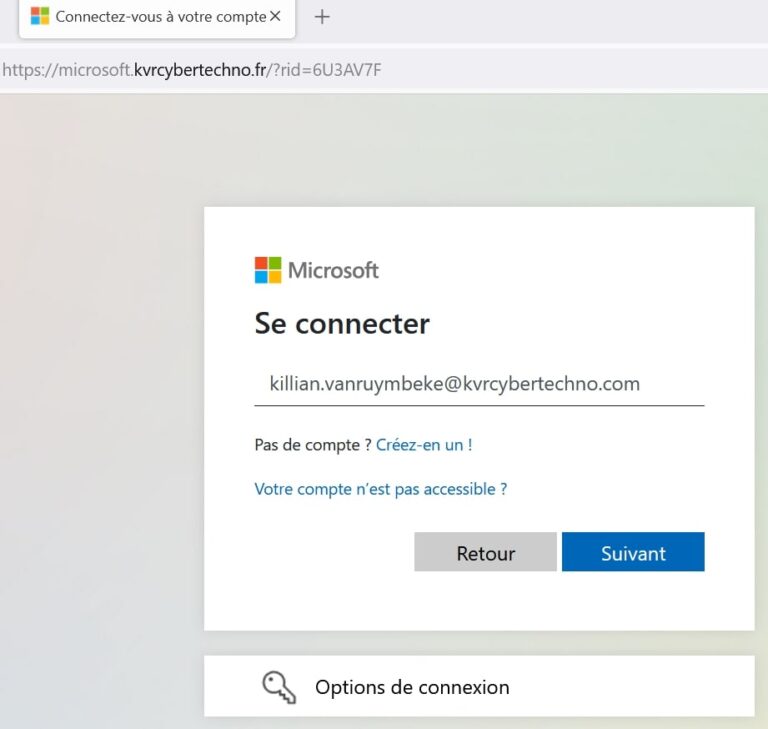Image resolution: width=768 pixels, height=729 pixels.
Task: Open the "Votre compte n'est pas accessible ?" link
Action: pos(380,489)
